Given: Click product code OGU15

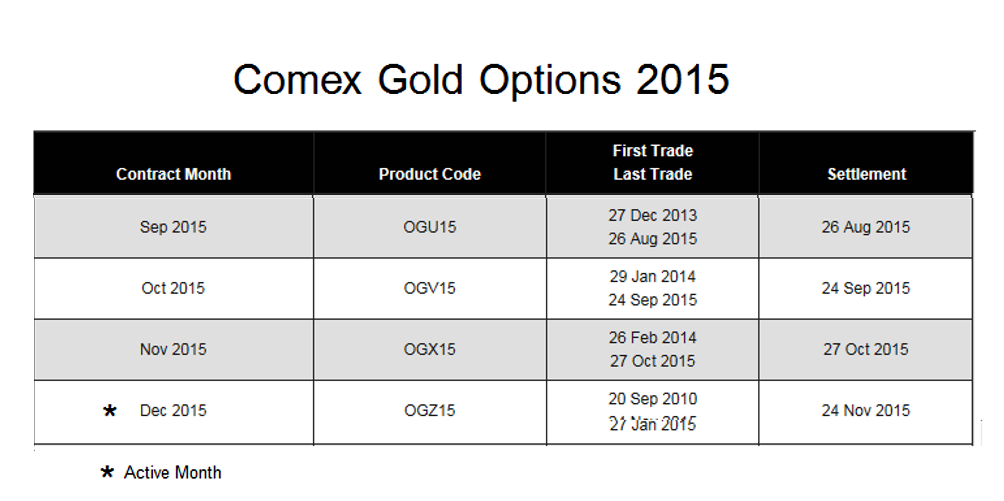Looking at the screenshot, I should coord(430,227).
